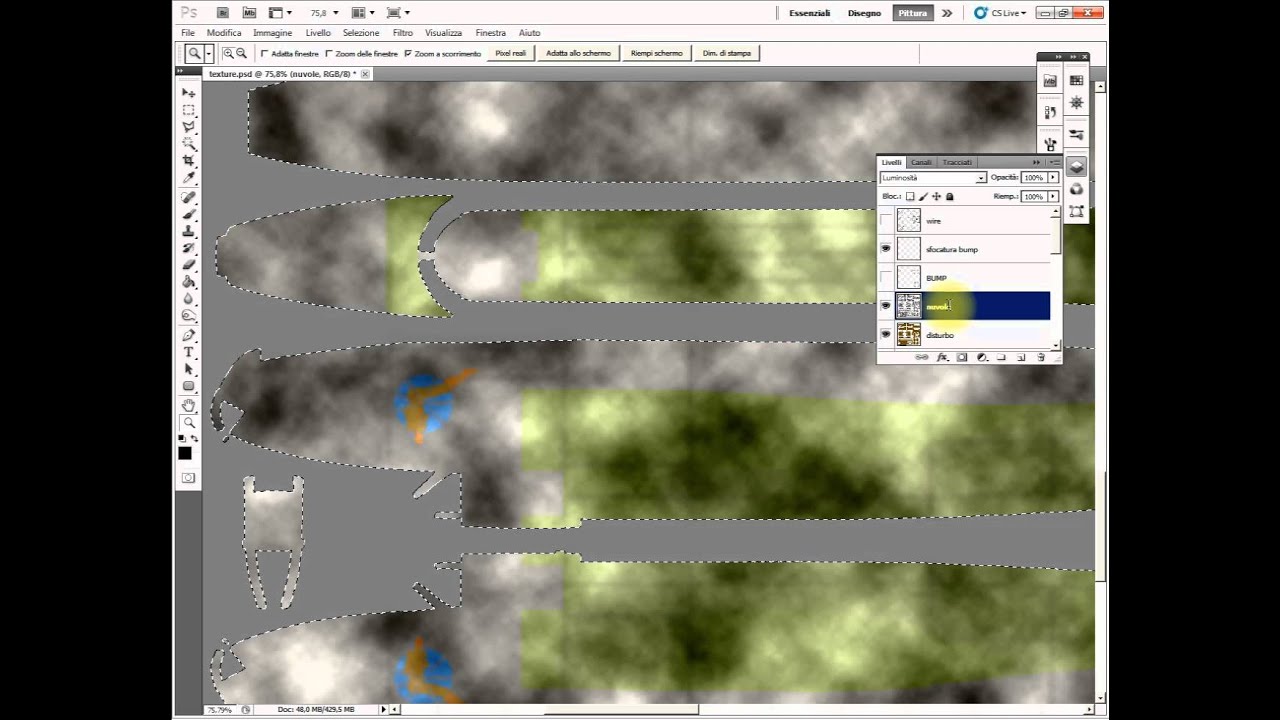The height and width of the screenshot is (720, 1280).
Task: Open the Filtro menu
Action: coord(403,33)
